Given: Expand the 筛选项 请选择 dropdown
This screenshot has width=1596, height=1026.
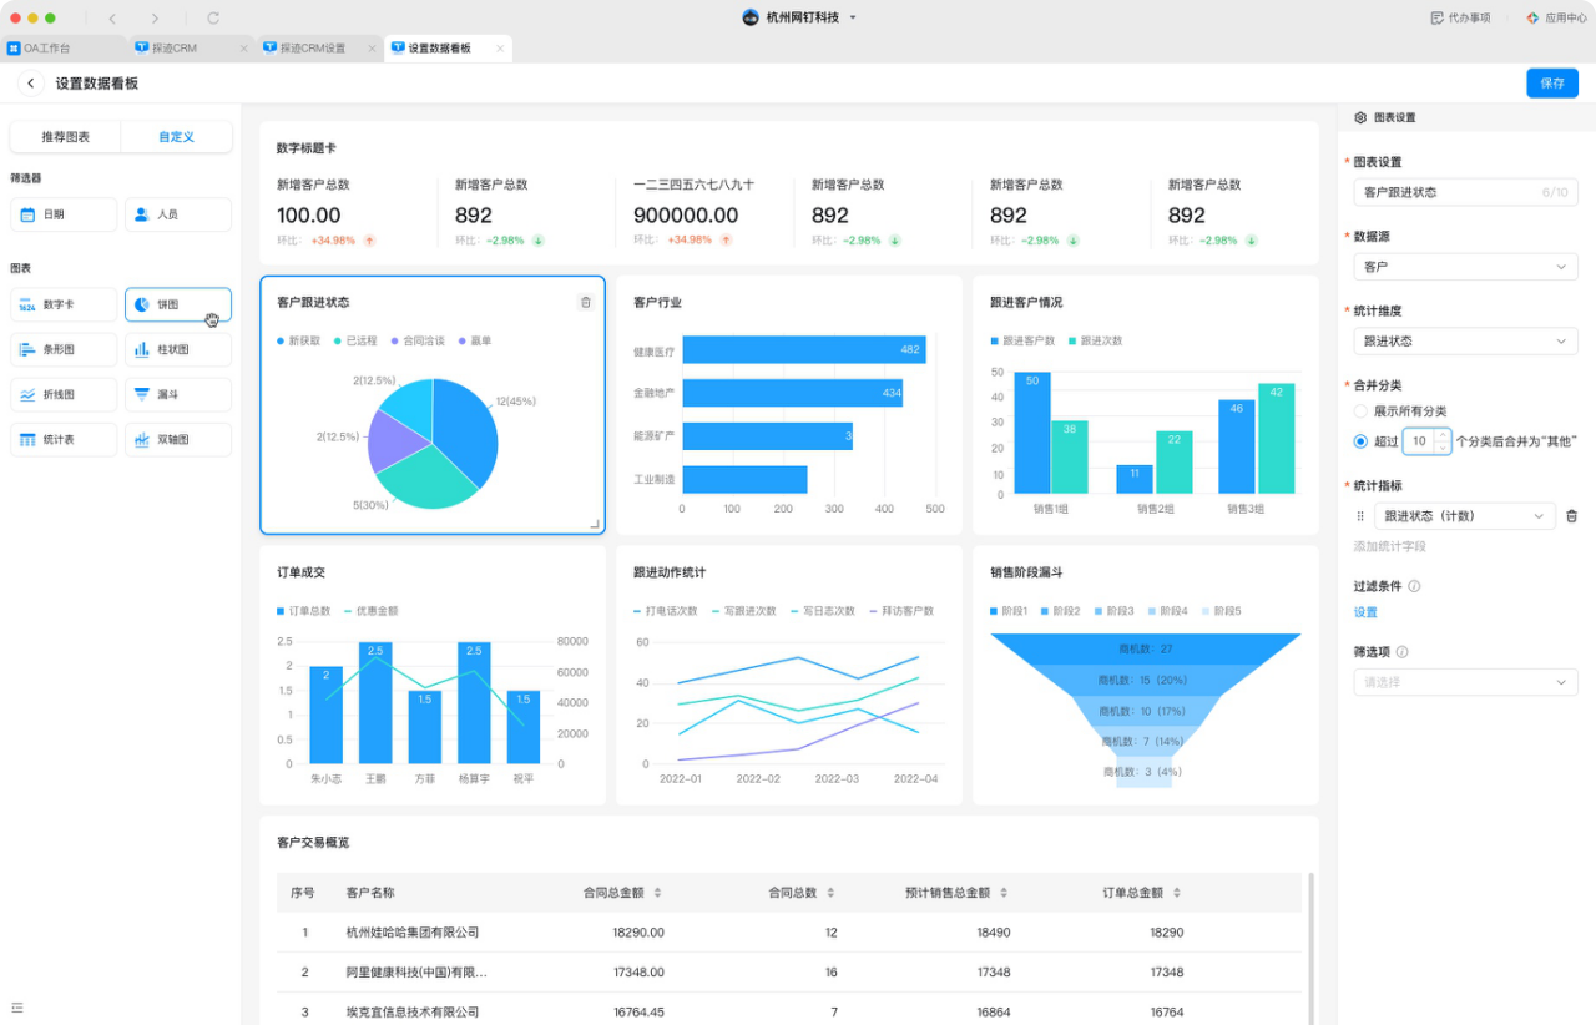Looking at the screenshot, I should [x=1465, y=682].
